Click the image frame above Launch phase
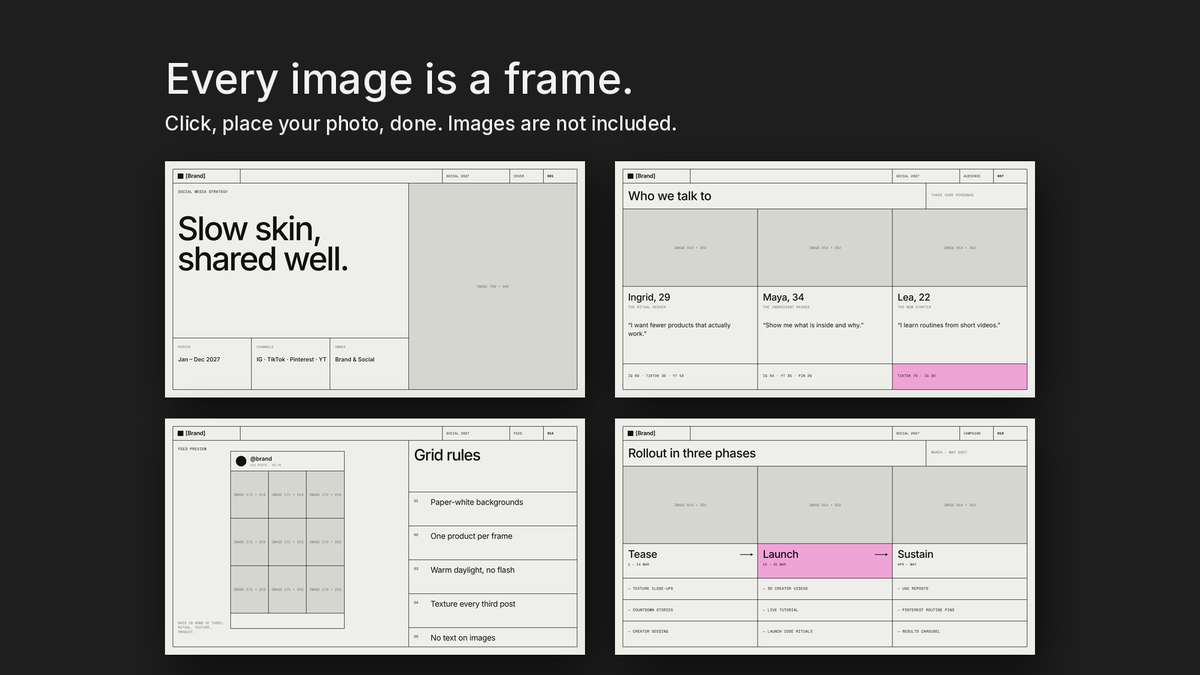Image resolution: width=1200 pixels, height=675 pixels. tap(825, 505)
